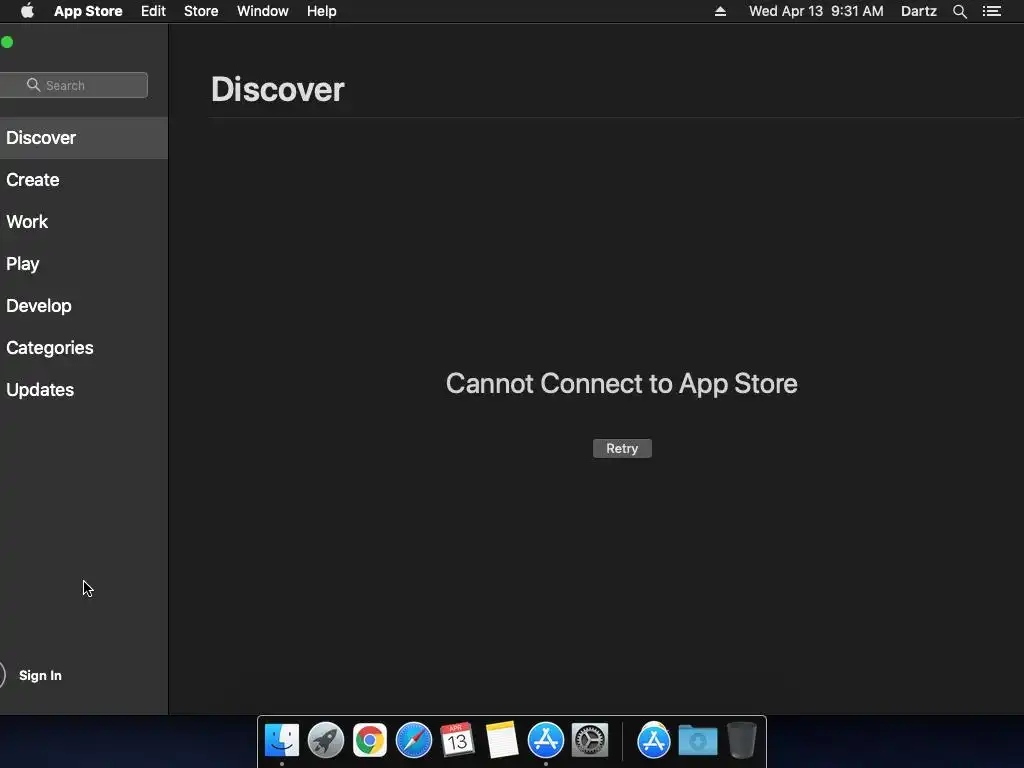This screenshot has width=1024, height=768.
Task: Select Play in the sidebar
Action: coord(84,264)
